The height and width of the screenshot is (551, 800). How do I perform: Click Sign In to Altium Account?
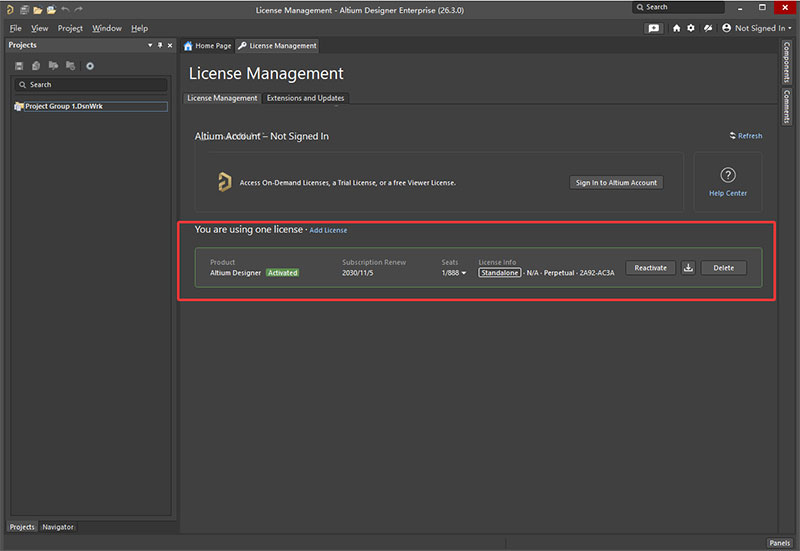coord(616,183)
